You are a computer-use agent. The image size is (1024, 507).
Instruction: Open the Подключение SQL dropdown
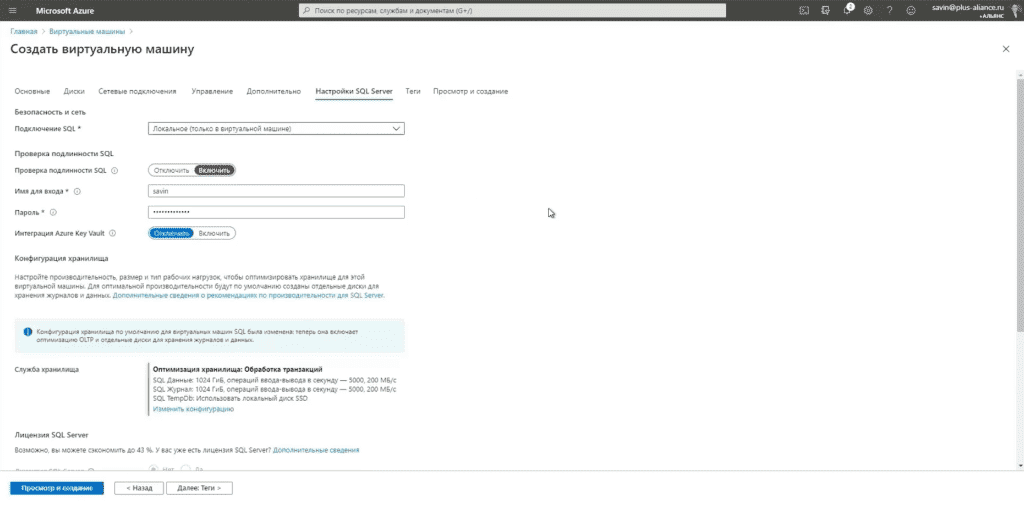click(276, 129)
